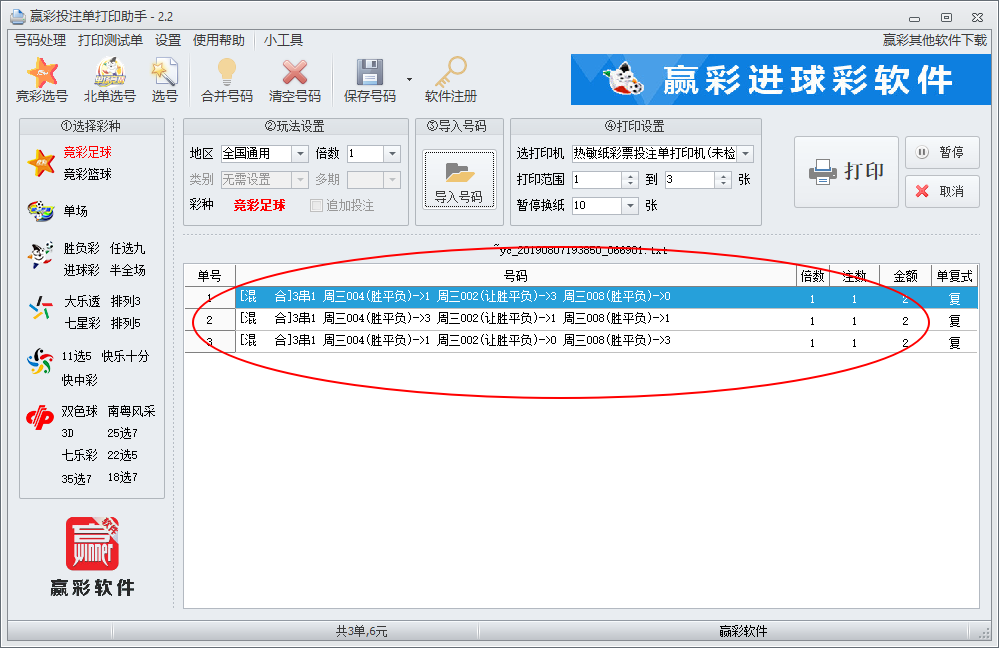Open 软件注册 key icon
The image size is (999, 648).
450,80
